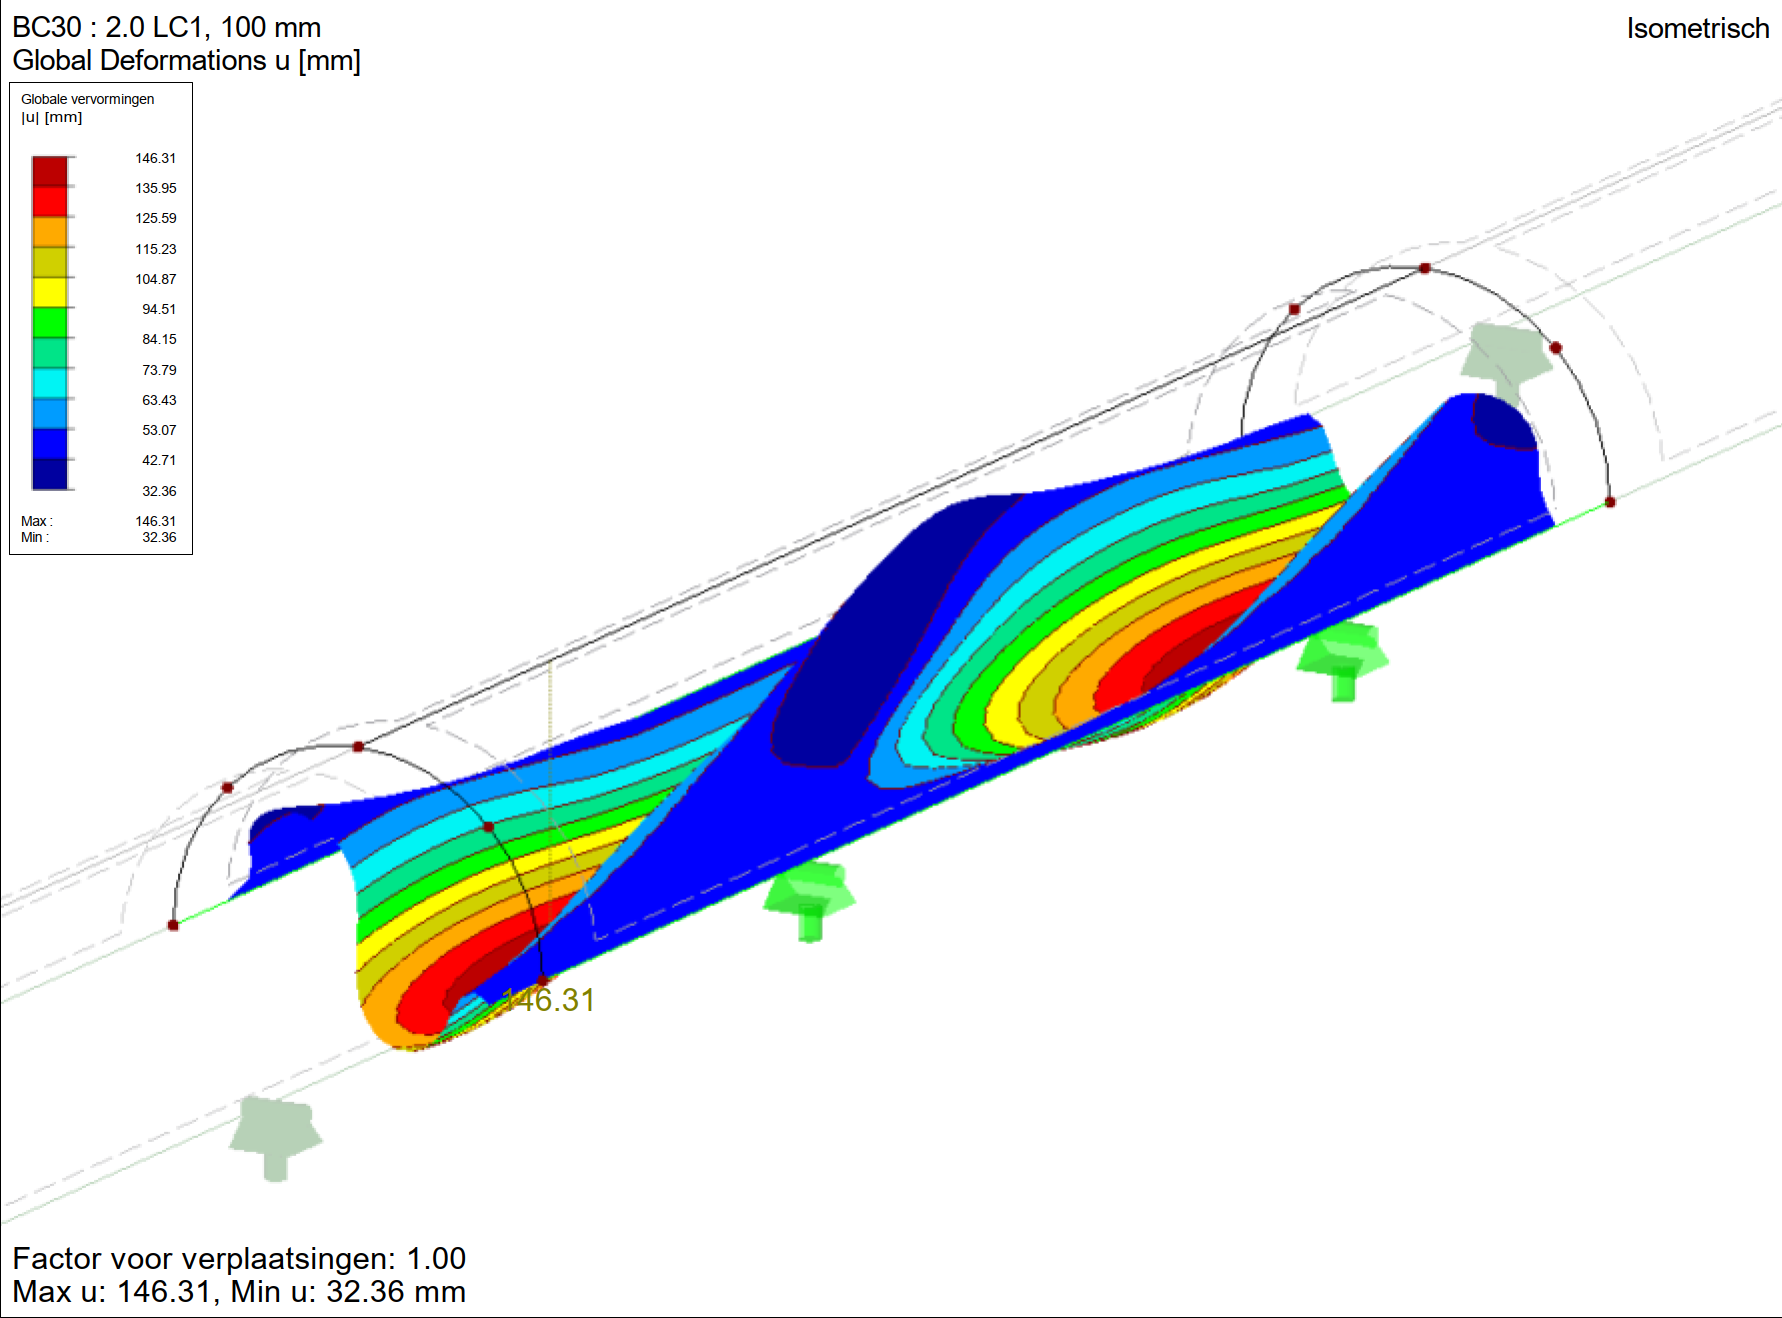Click the bright yellow legend swatch
The height and width of the screenshot is (1318, 1782).
[x=50, y=292]
